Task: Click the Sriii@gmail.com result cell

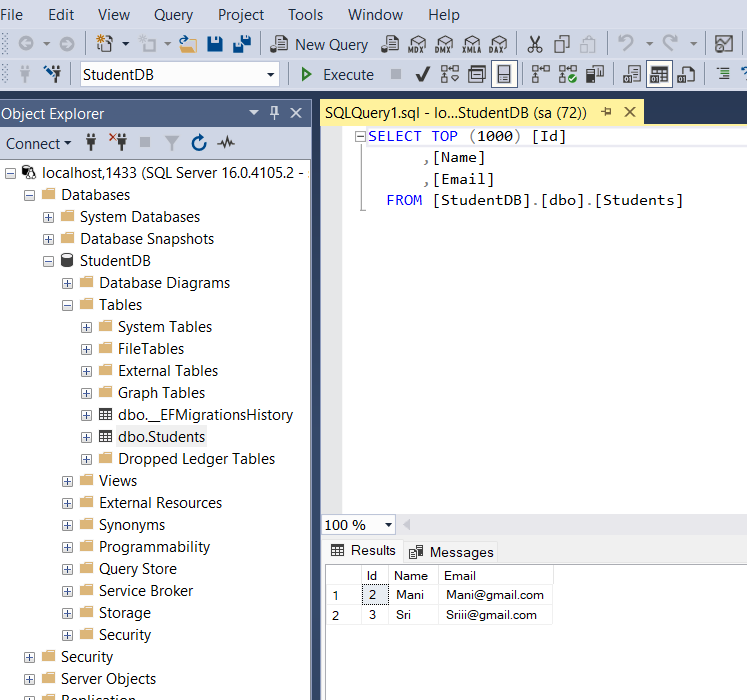Action: (495, 615)
